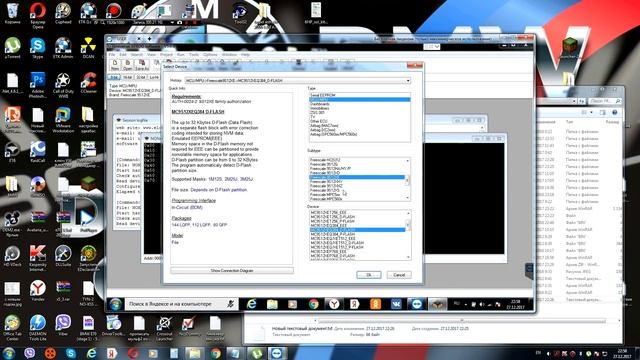Open the Recycle Bin desktop icon
Viewport: 640px width, 360px height.
[13, 13]
